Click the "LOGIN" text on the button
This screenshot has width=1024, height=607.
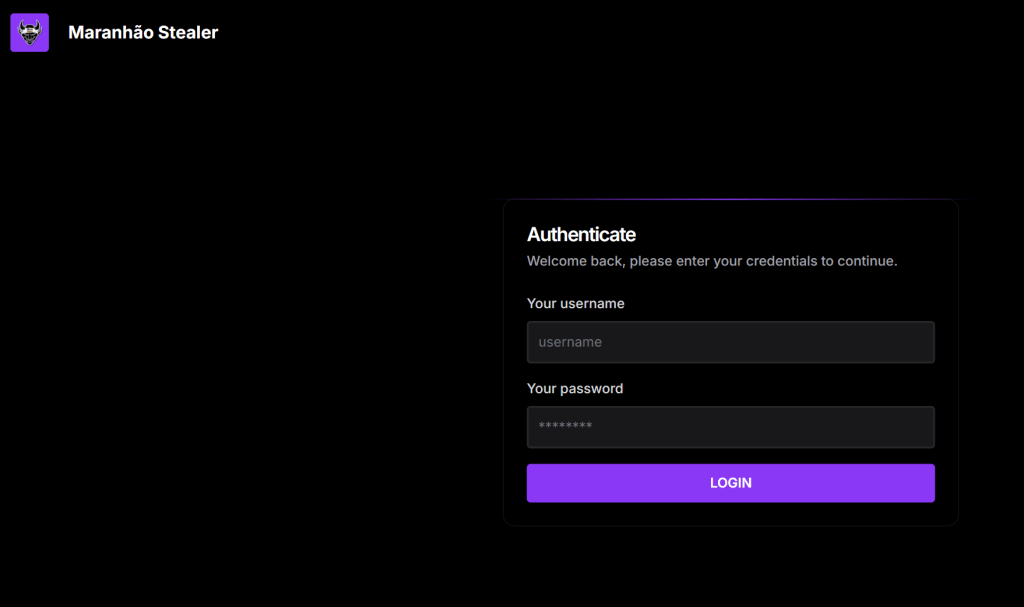tap(731, 483)
